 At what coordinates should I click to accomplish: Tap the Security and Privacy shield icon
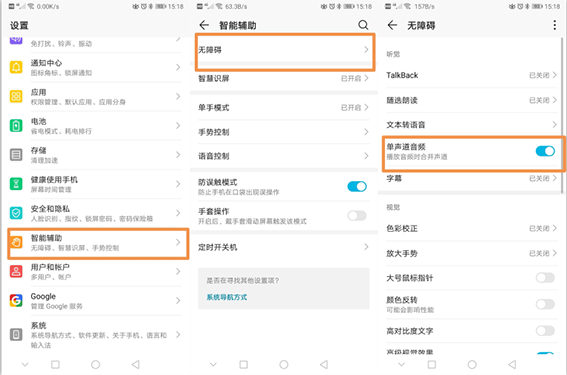click(16, 213)
